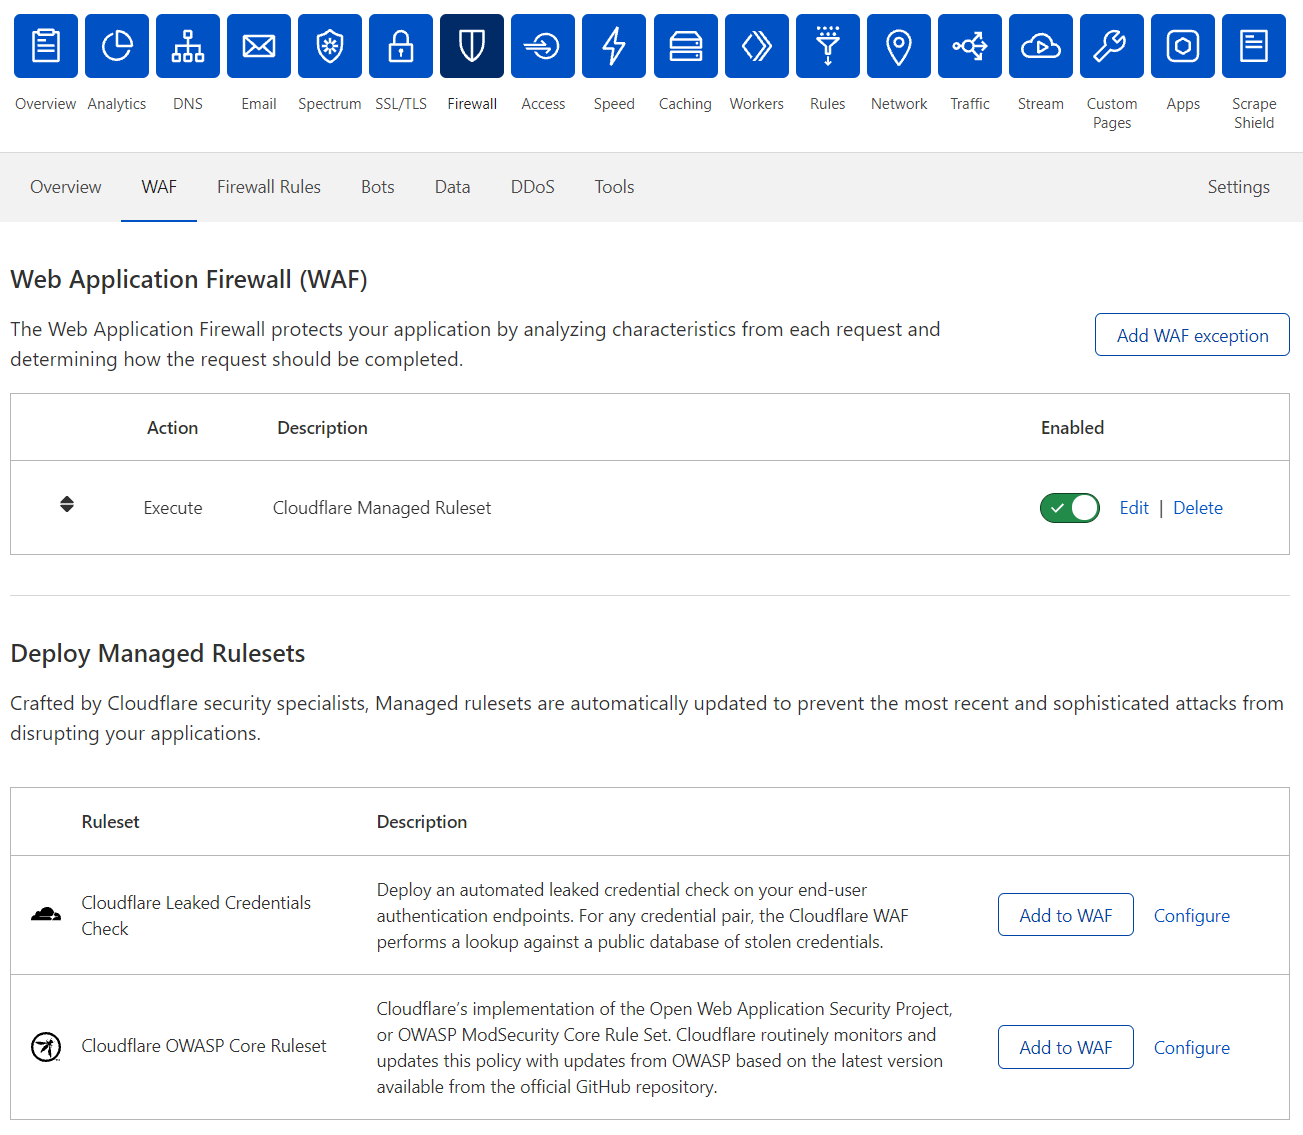Click the Add WAF exception button
Viewport: 1303px width, 1135px height.
[x=1191, y=335]
